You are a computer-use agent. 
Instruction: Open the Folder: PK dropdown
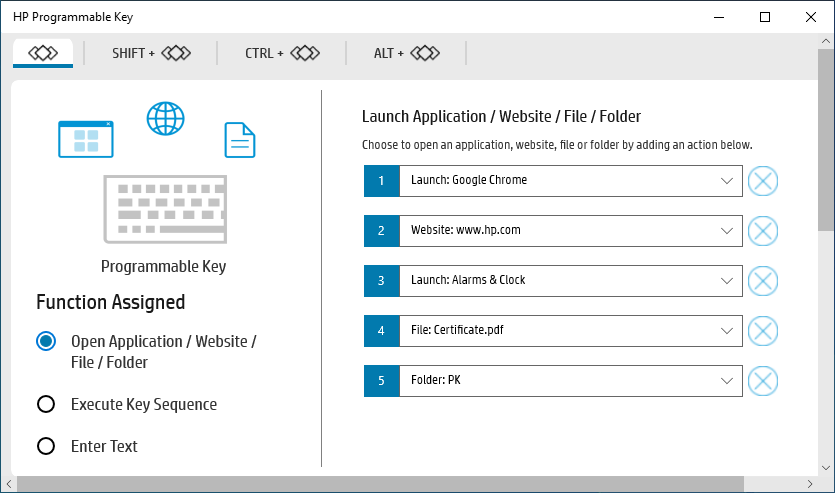click(571, 381)
